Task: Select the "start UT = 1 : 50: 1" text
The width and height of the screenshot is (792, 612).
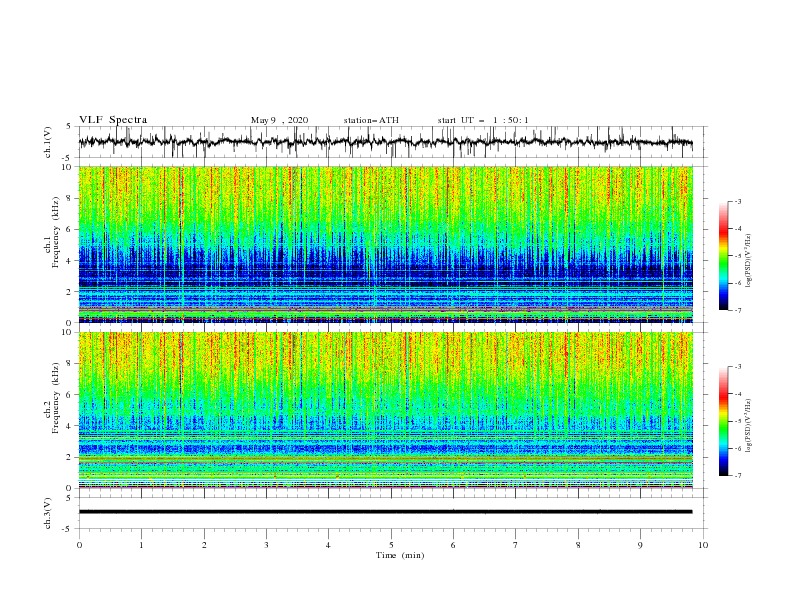Action: (483, 120)
